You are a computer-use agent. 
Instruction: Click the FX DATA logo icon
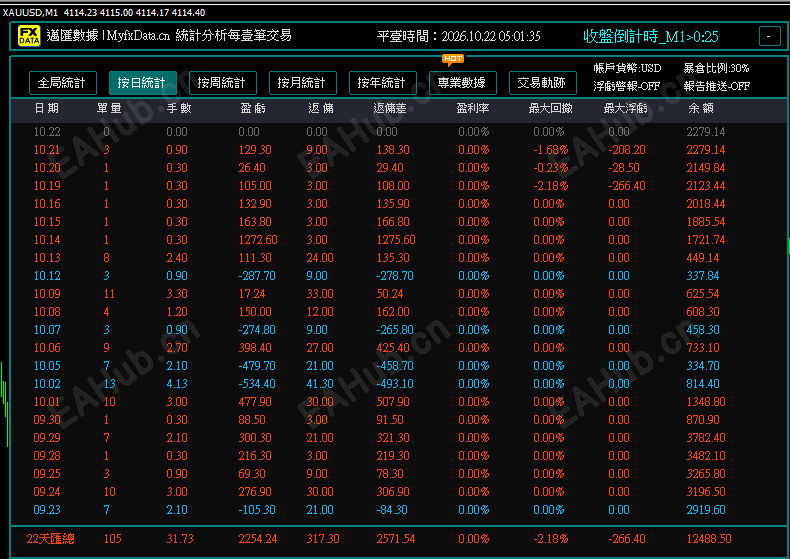[29, 36]
